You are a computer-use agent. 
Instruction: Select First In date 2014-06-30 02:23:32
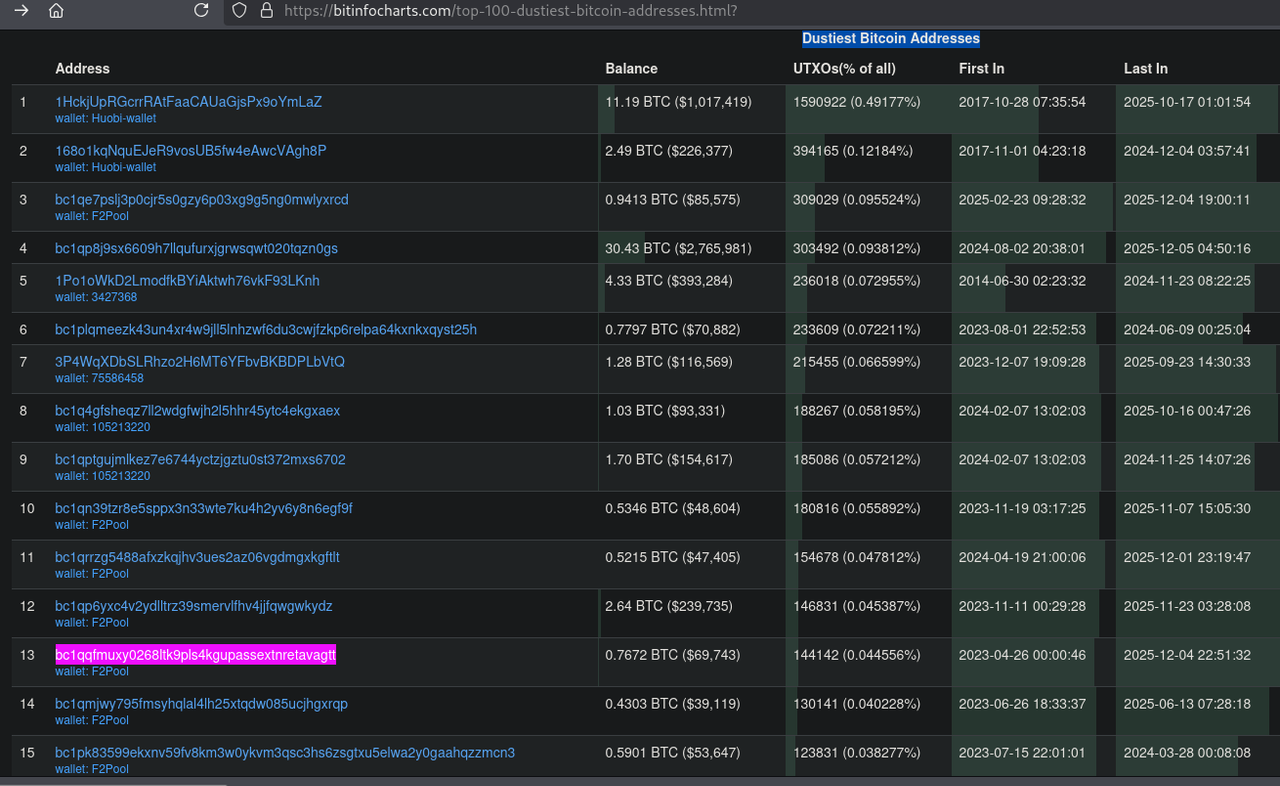(x=1022, y=281)
